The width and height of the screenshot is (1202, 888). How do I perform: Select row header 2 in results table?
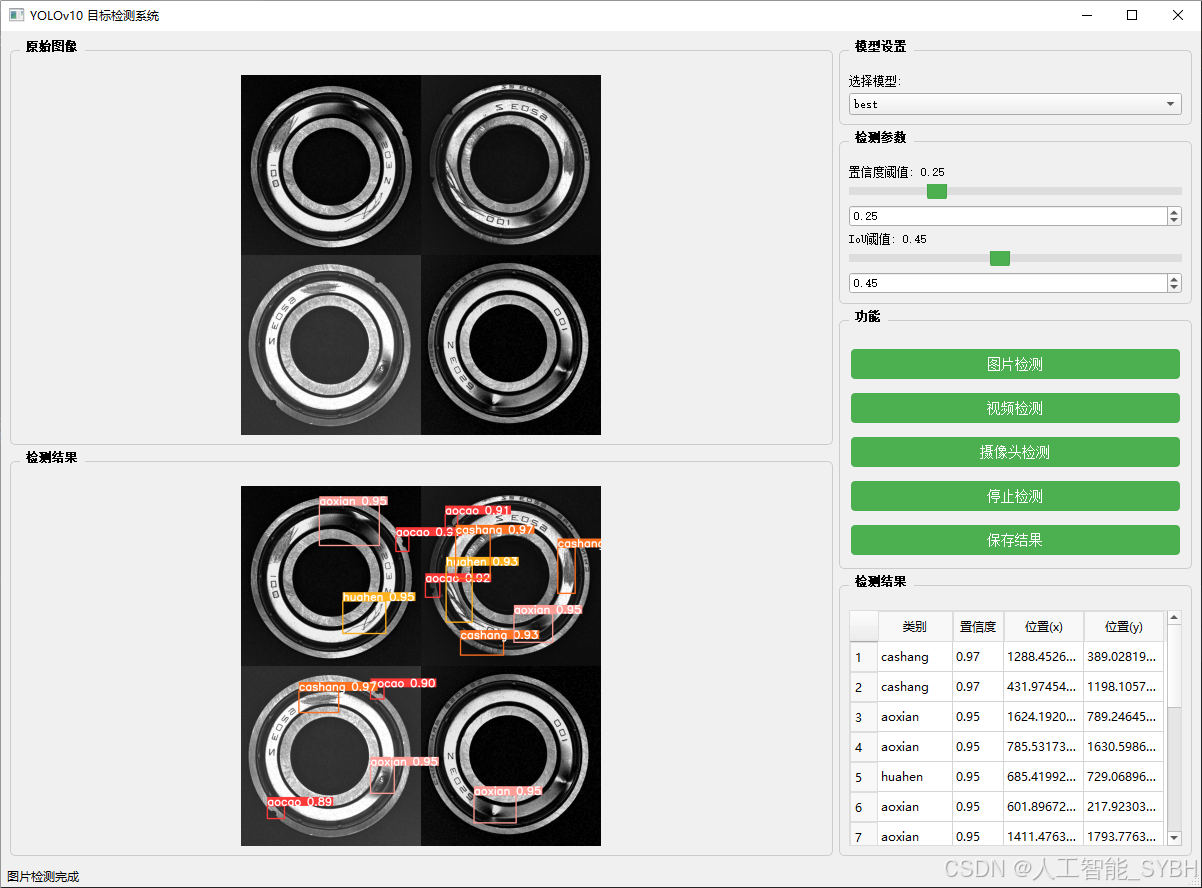tap(863, 687)
